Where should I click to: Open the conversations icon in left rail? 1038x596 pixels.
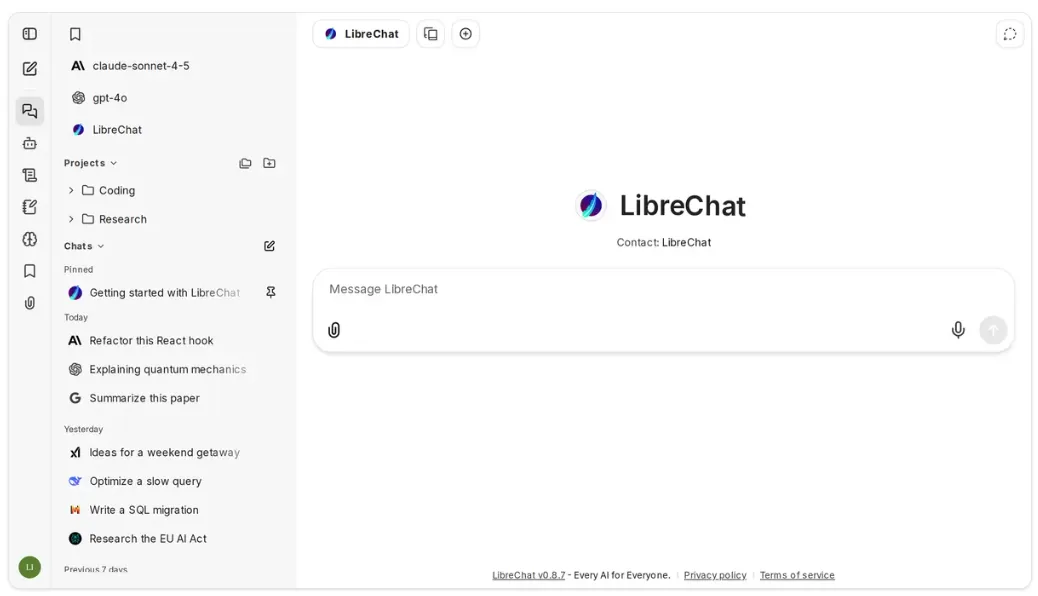pos(30,111)
